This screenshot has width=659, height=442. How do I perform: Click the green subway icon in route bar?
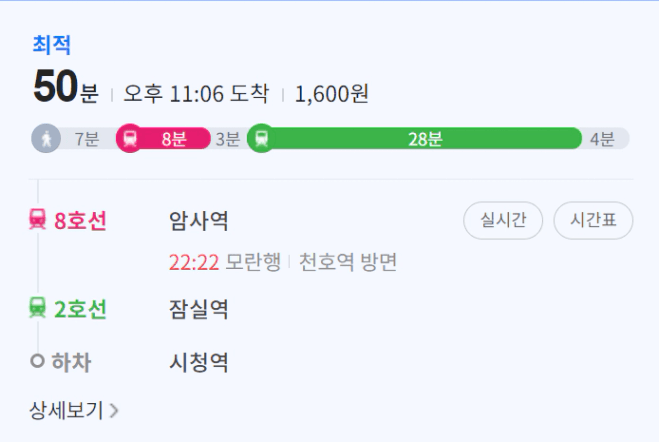261,138
